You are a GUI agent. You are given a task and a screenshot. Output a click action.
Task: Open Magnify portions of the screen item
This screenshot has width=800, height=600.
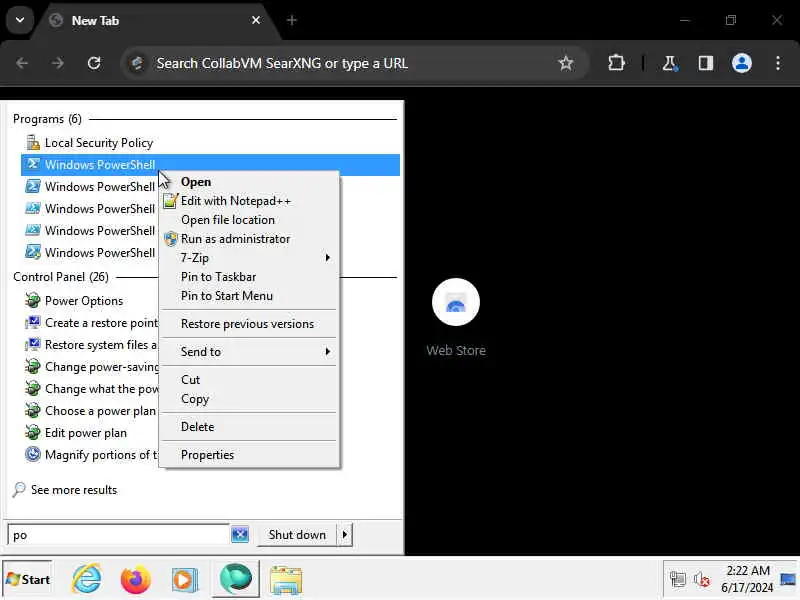(90, 455)
